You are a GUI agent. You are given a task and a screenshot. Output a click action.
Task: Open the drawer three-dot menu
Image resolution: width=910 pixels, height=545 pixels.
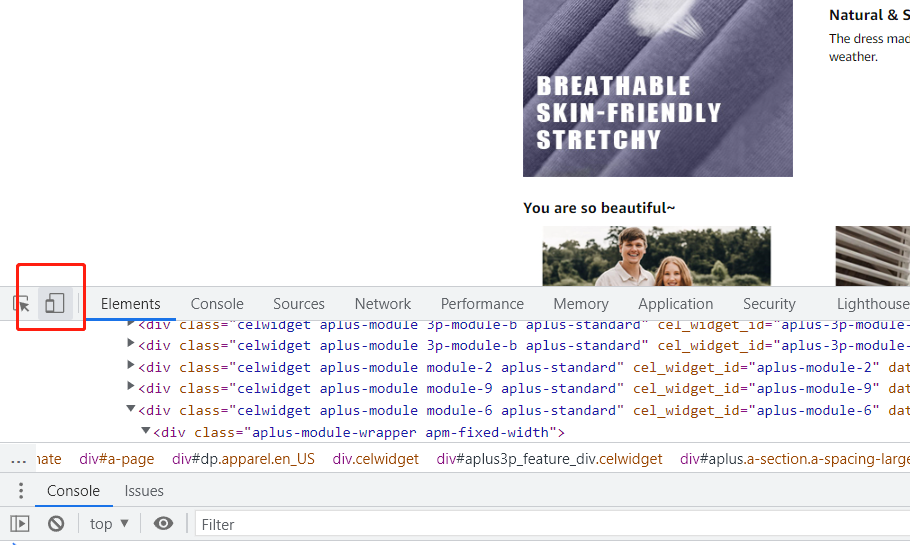[x=21, y=491]
